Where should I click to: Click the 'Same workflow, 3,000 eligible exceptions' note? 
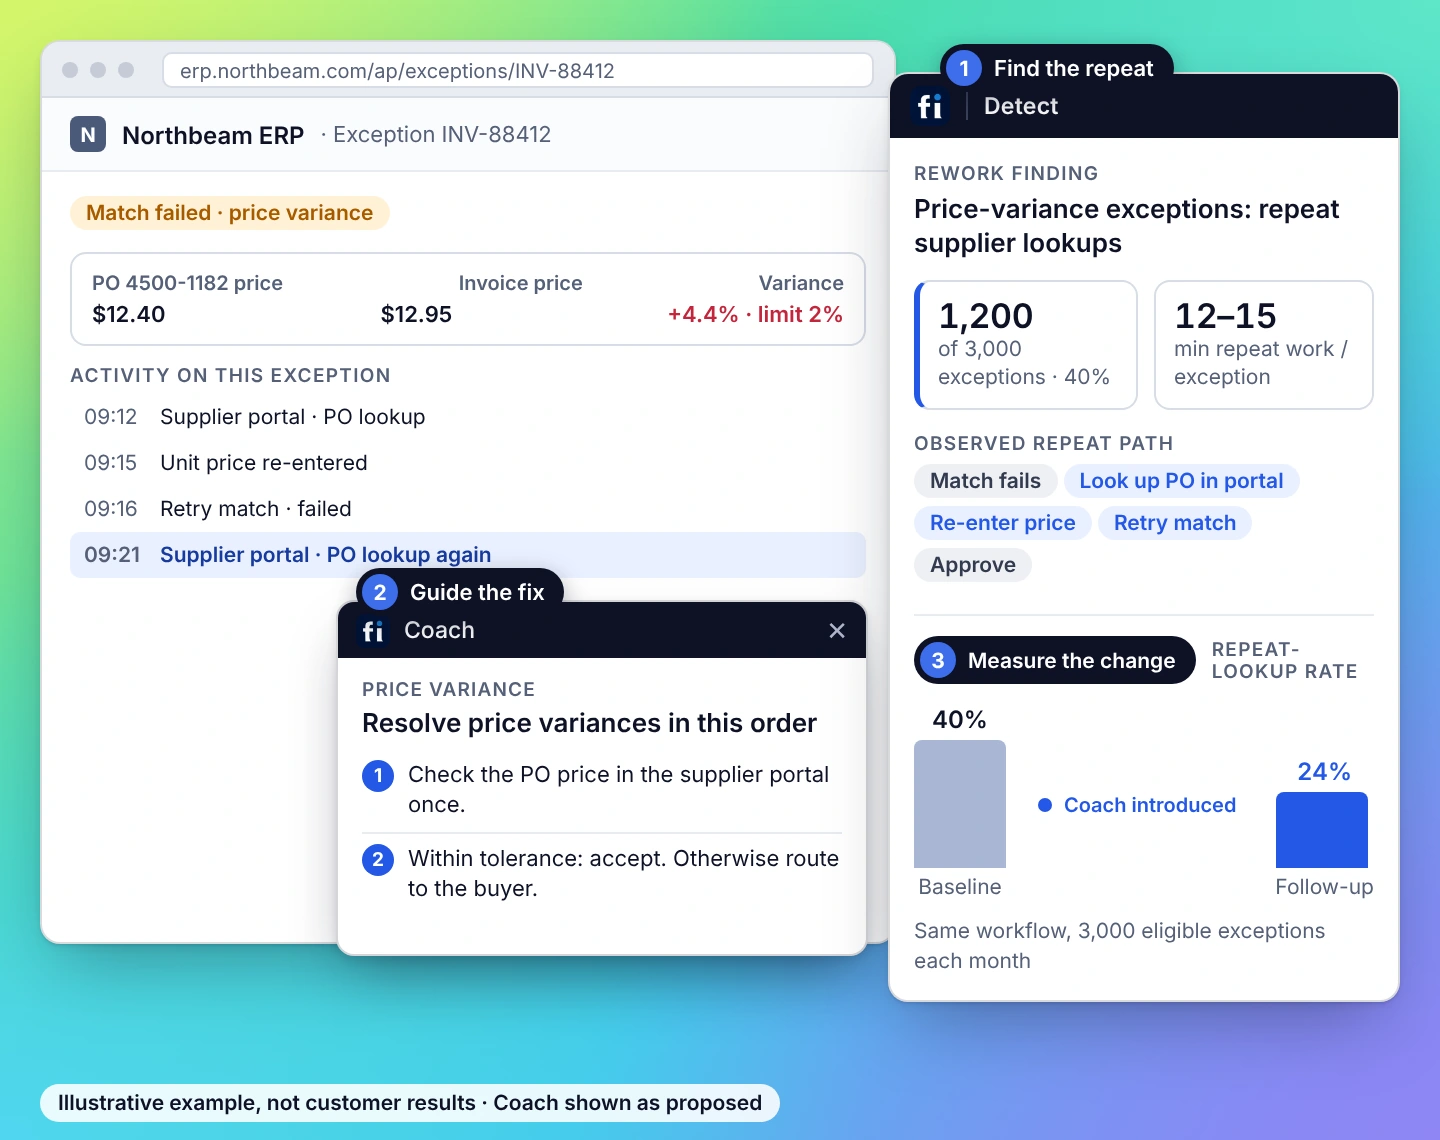coord(1119,946)
